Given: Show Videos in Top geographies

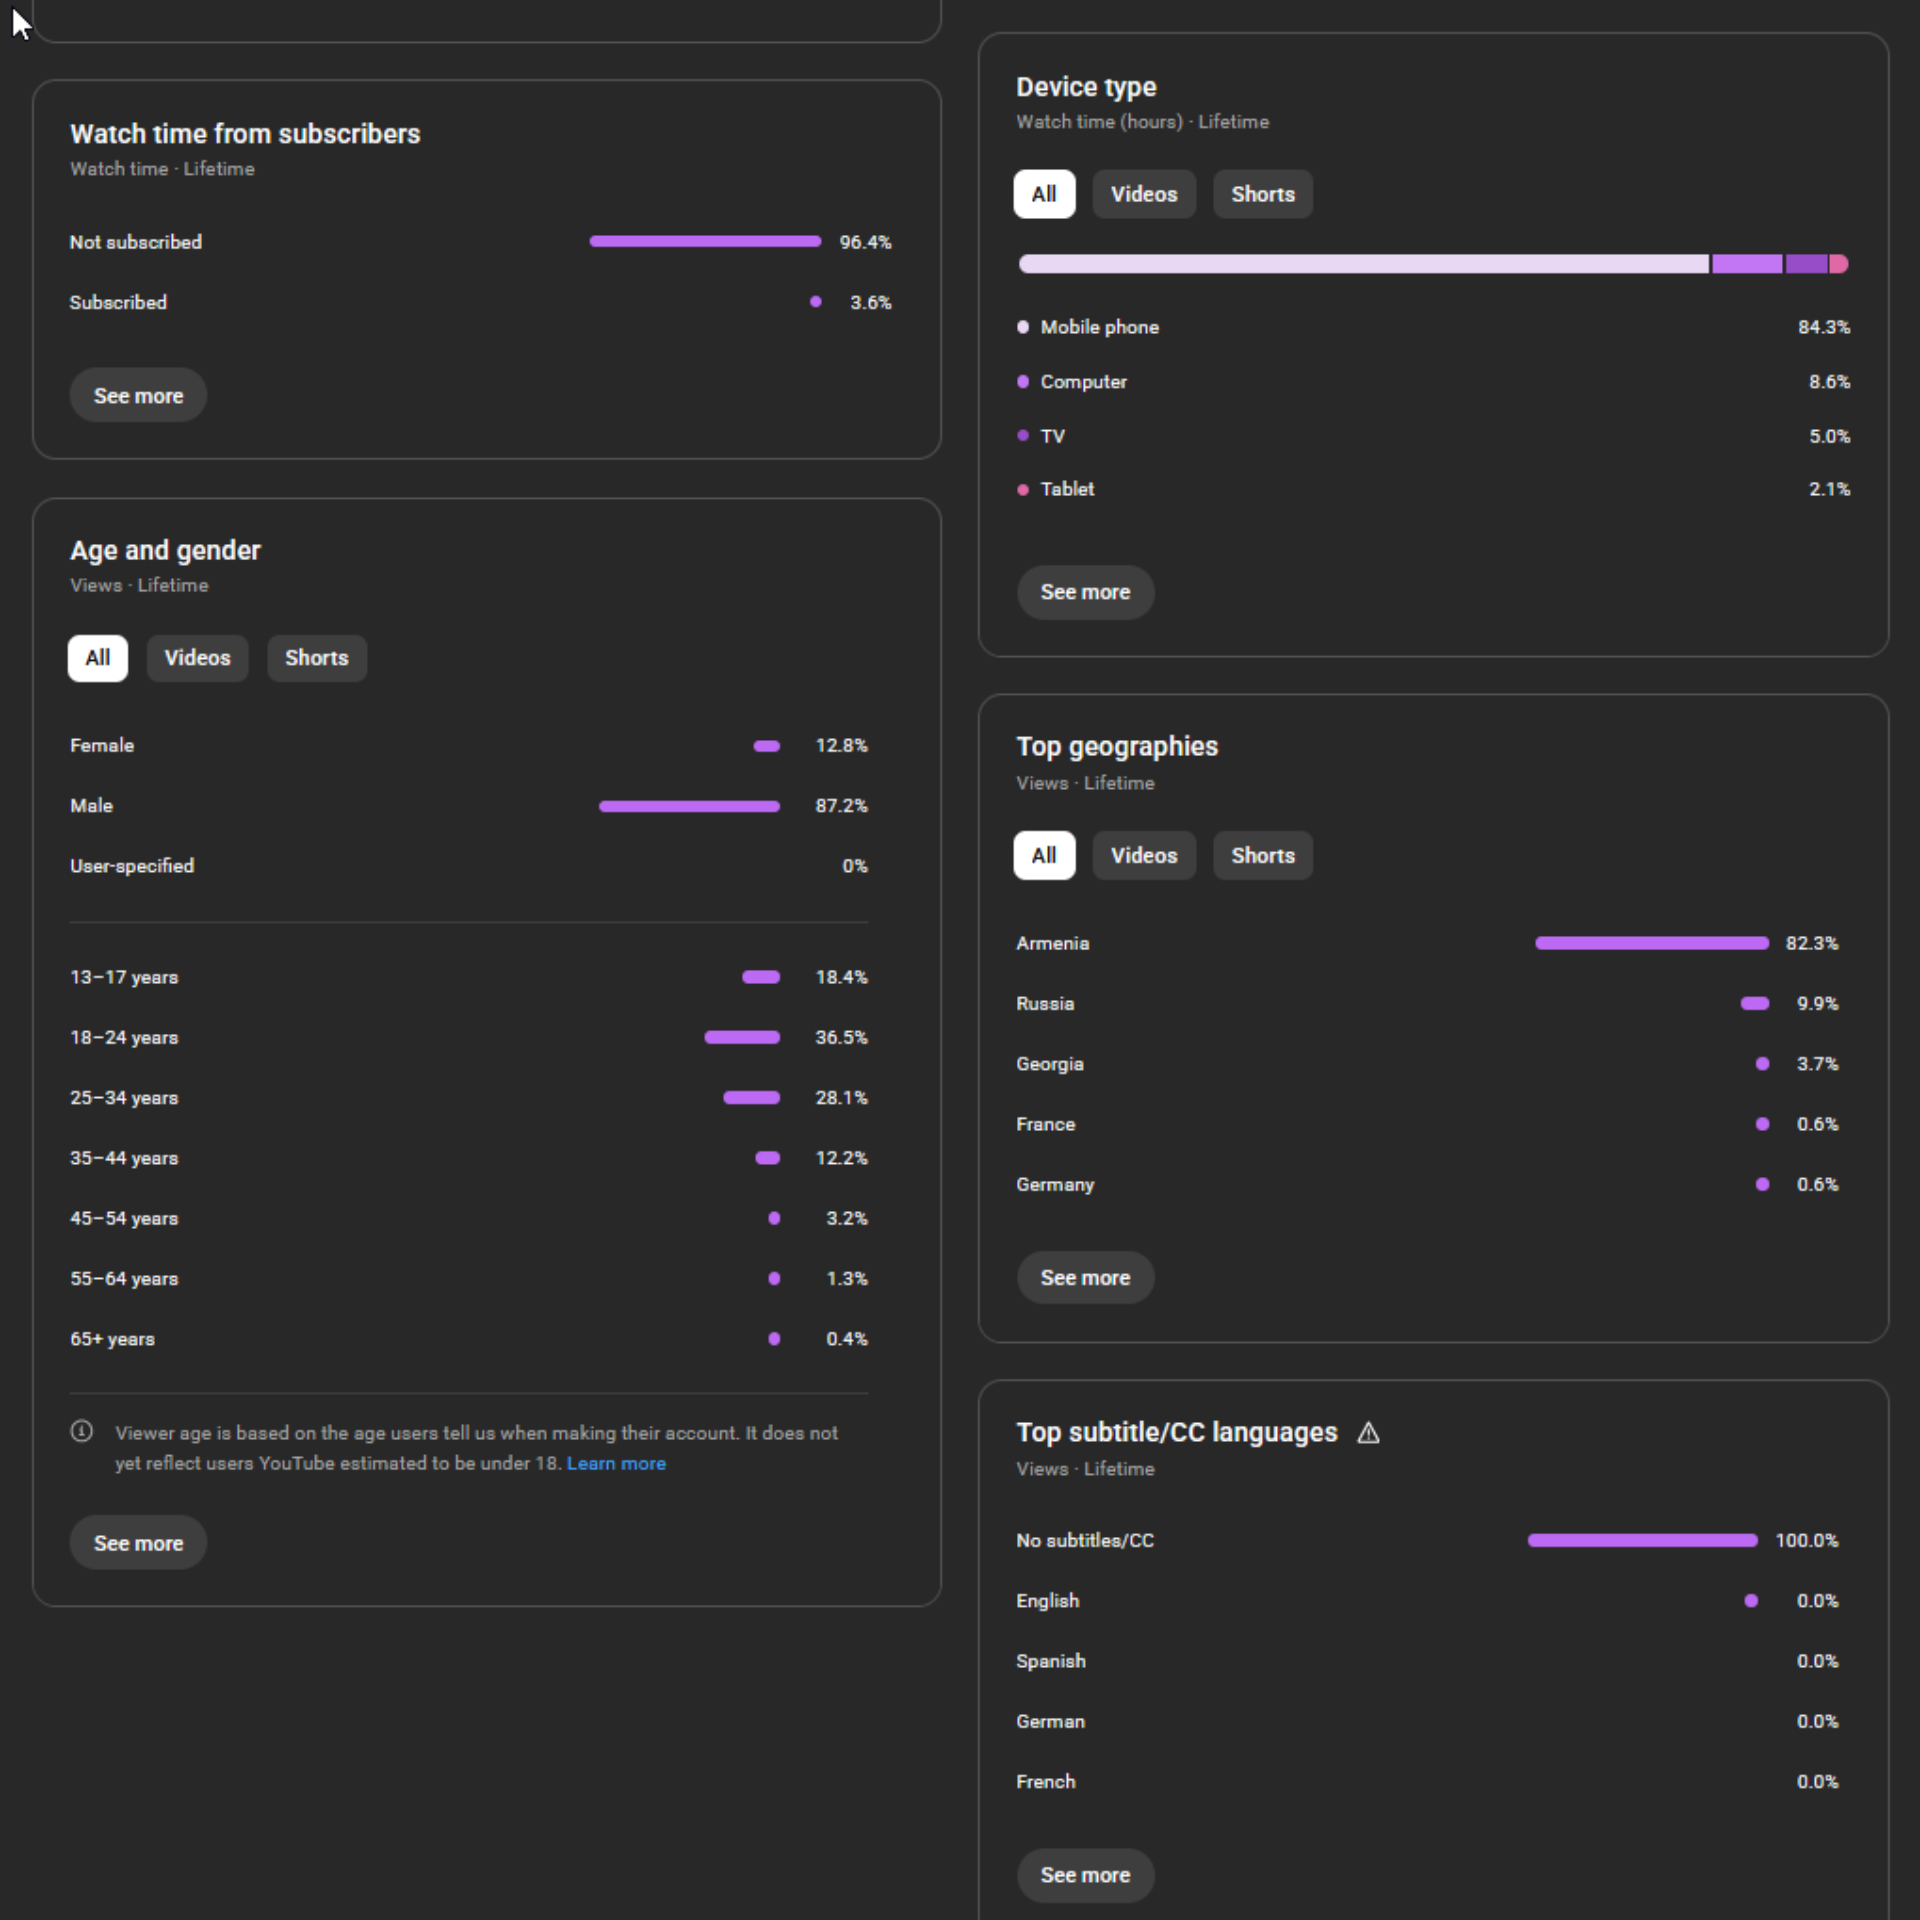Looking at the screenshot, I should pyautogui.click(x=1143, y=855).
